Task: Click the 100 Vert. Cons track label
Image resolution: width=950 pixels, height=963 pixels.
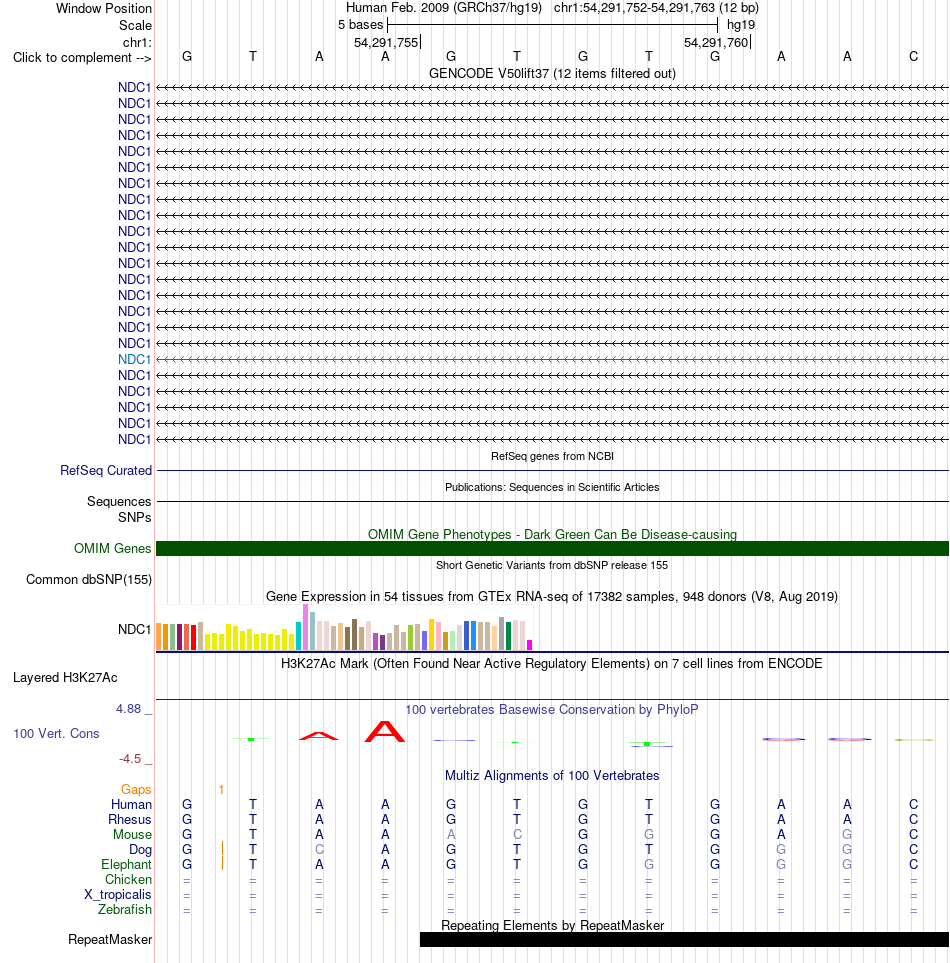Action: (x=56, y=733)
